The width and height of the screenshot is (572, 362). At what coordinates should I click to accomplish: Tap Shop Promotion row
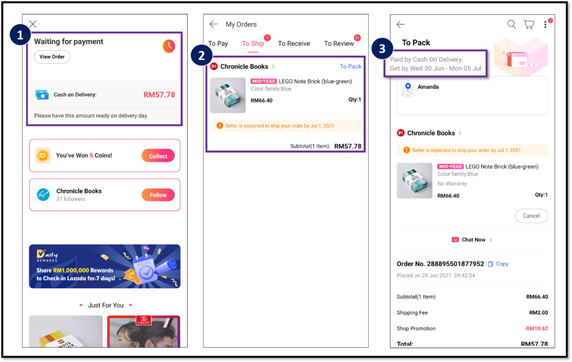tap(472, 328)
